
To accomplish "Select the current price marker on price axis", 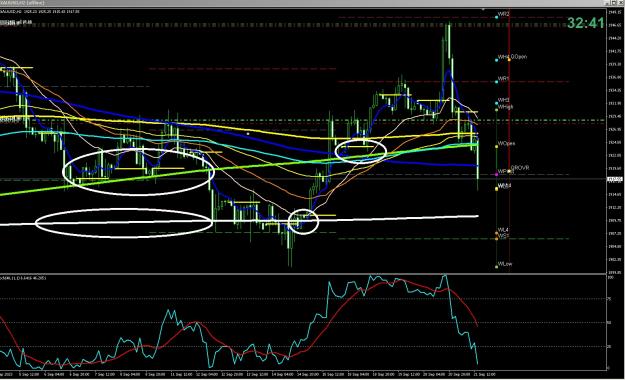I will [615, 179].
